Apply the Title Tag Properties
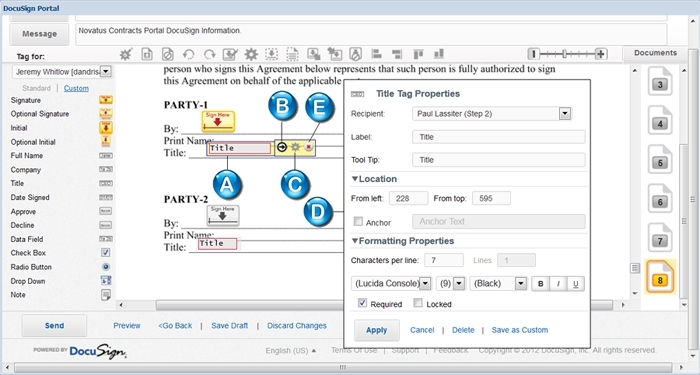 click(376, 330)
